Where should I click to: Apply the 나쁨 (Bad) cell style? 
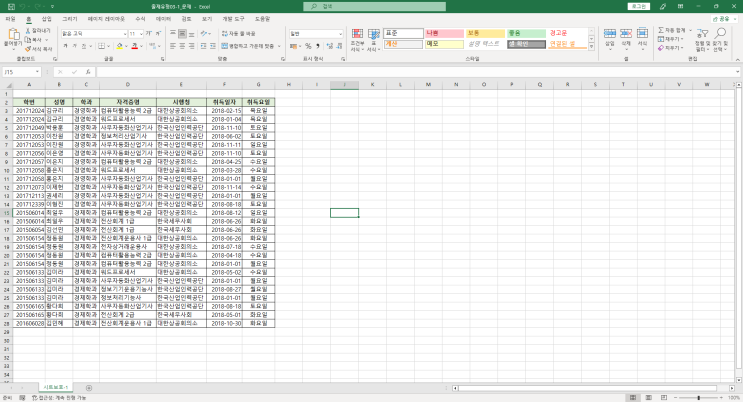pos(444,33)
